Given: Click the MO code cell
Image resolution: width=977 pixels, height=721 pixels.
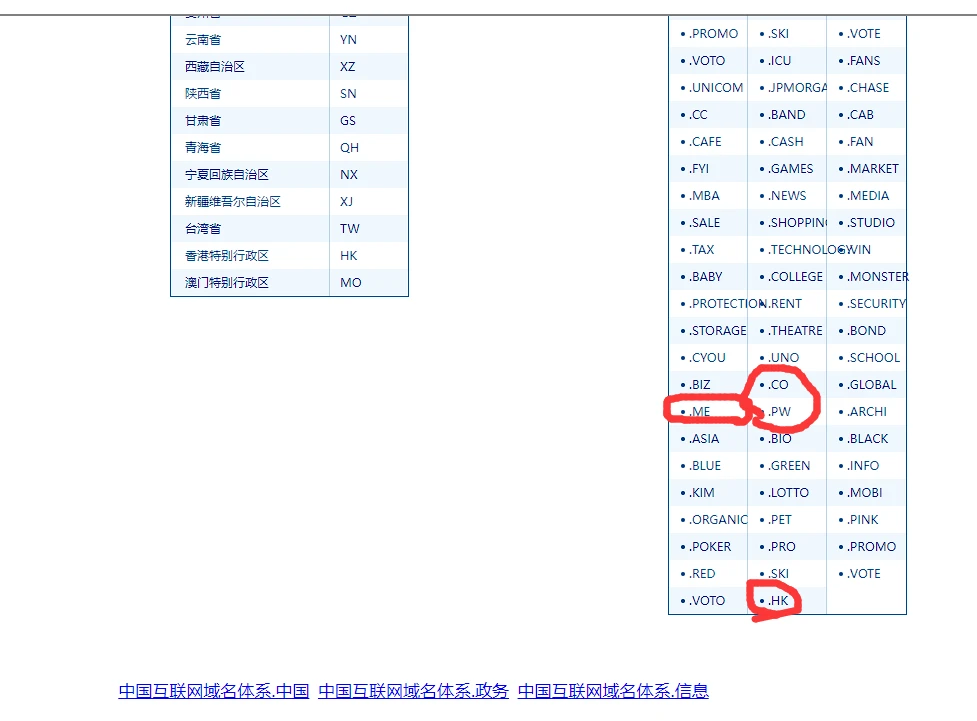Looking at the screenshot, I should pyautogui.click(x=369, y=282).
